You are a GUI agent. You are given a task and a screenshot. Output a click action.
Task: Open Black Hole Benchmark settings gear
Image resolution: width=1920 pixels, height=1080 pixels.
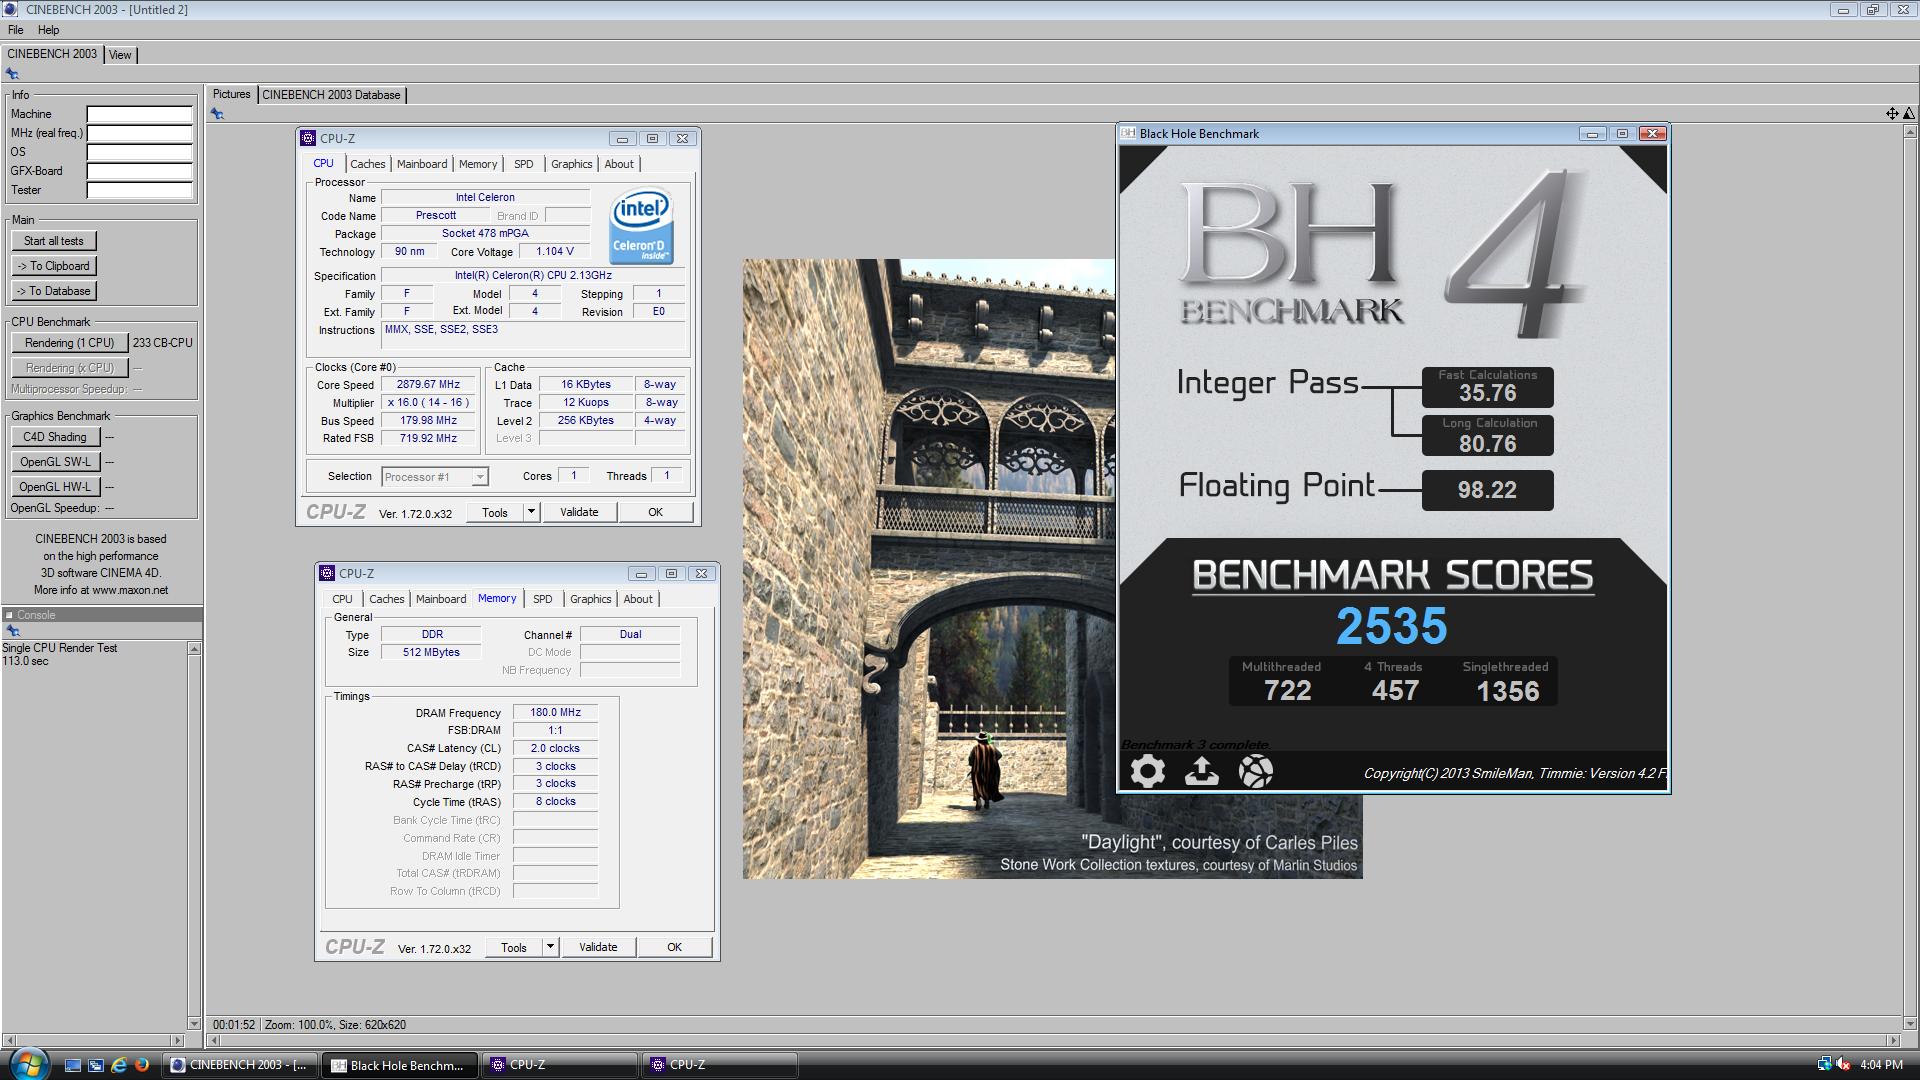pos(1148,771)
